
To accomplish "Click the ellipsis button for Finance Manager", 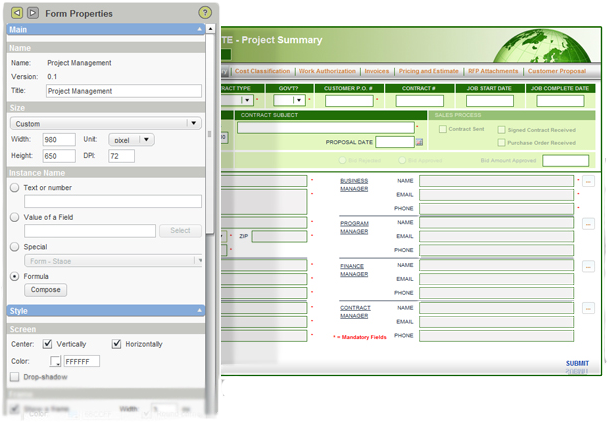I will click(588, 266).
